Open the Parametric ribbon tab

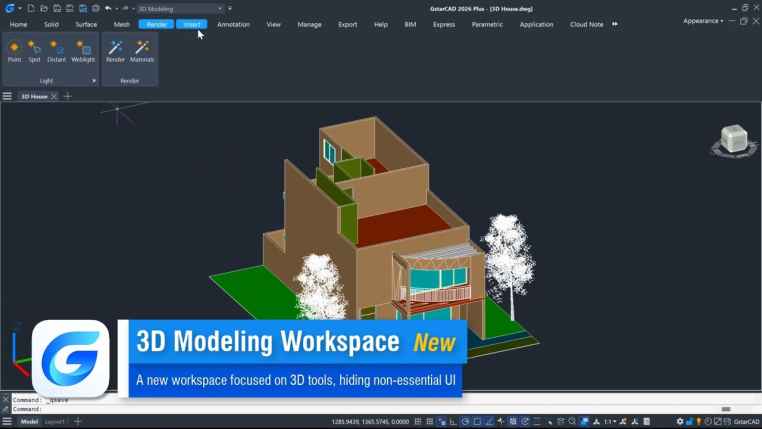coord(487,24)
